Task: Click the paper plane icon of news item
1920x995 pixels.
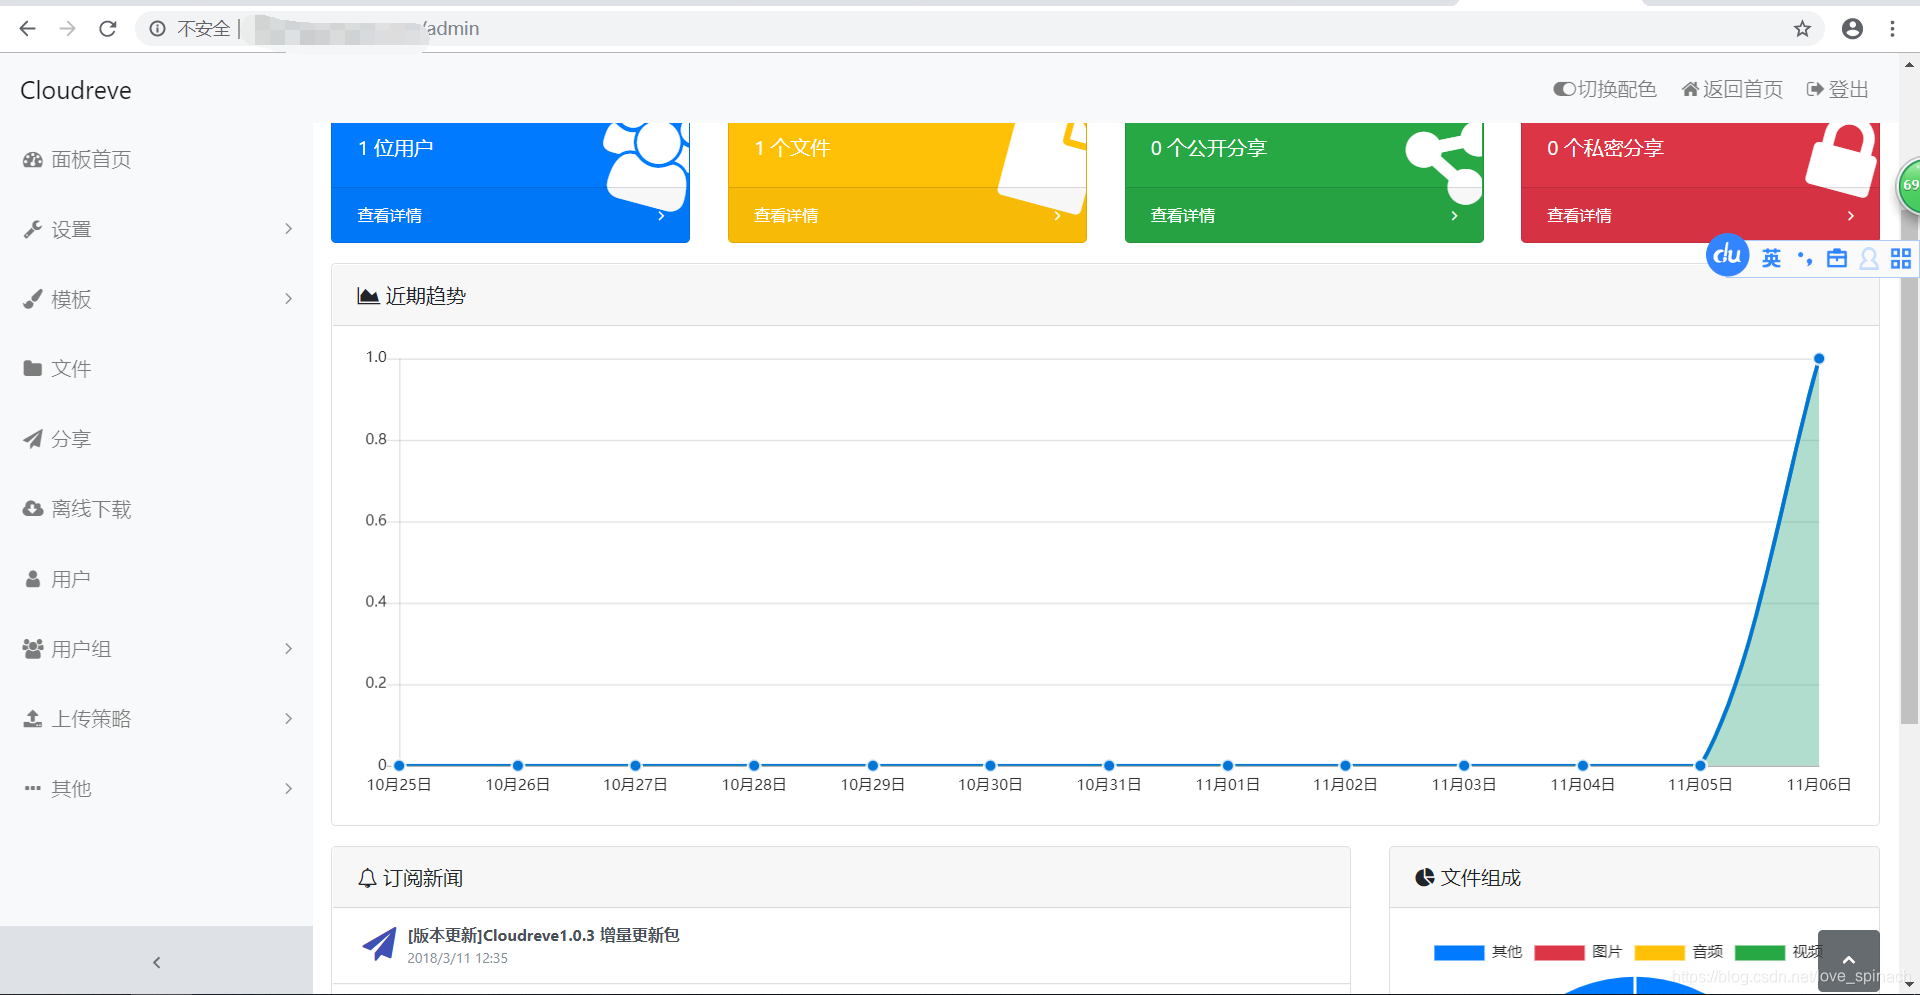Action: pyautogui.click(x=379, y=943)
